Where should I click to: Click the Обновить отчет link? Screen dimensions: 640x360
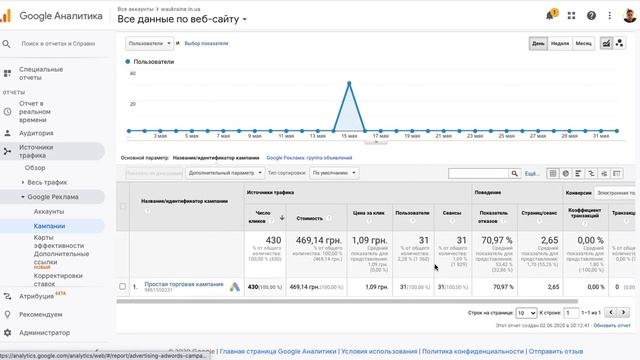click(x=612, y=326)
